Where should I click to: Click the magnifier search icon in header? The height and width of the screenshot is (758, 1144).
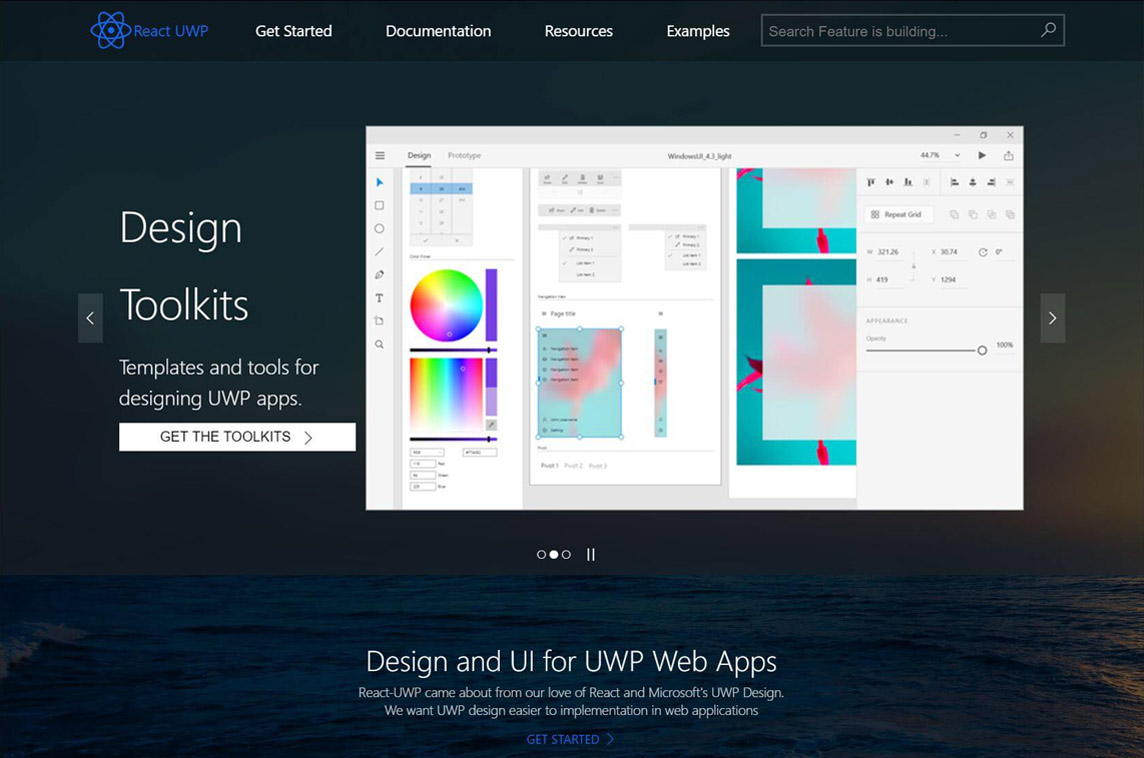tap(1048, 30)
